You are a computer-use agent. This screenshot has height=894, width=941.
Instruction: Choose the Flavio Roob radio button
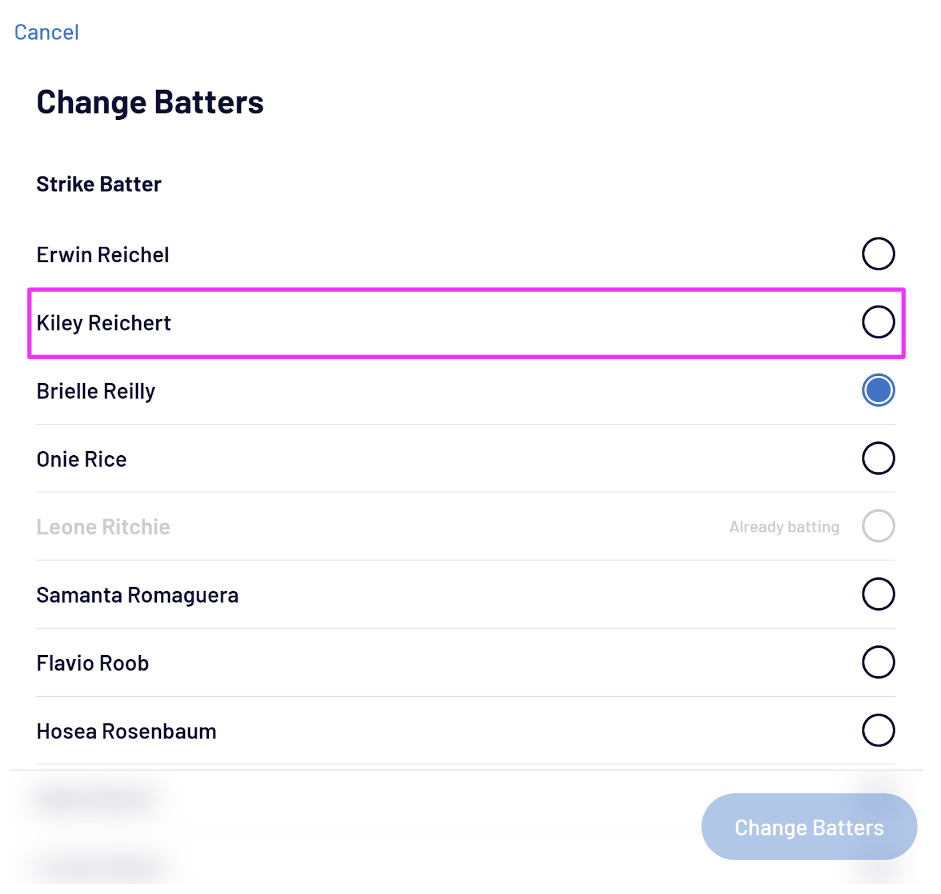pos(878,662)
